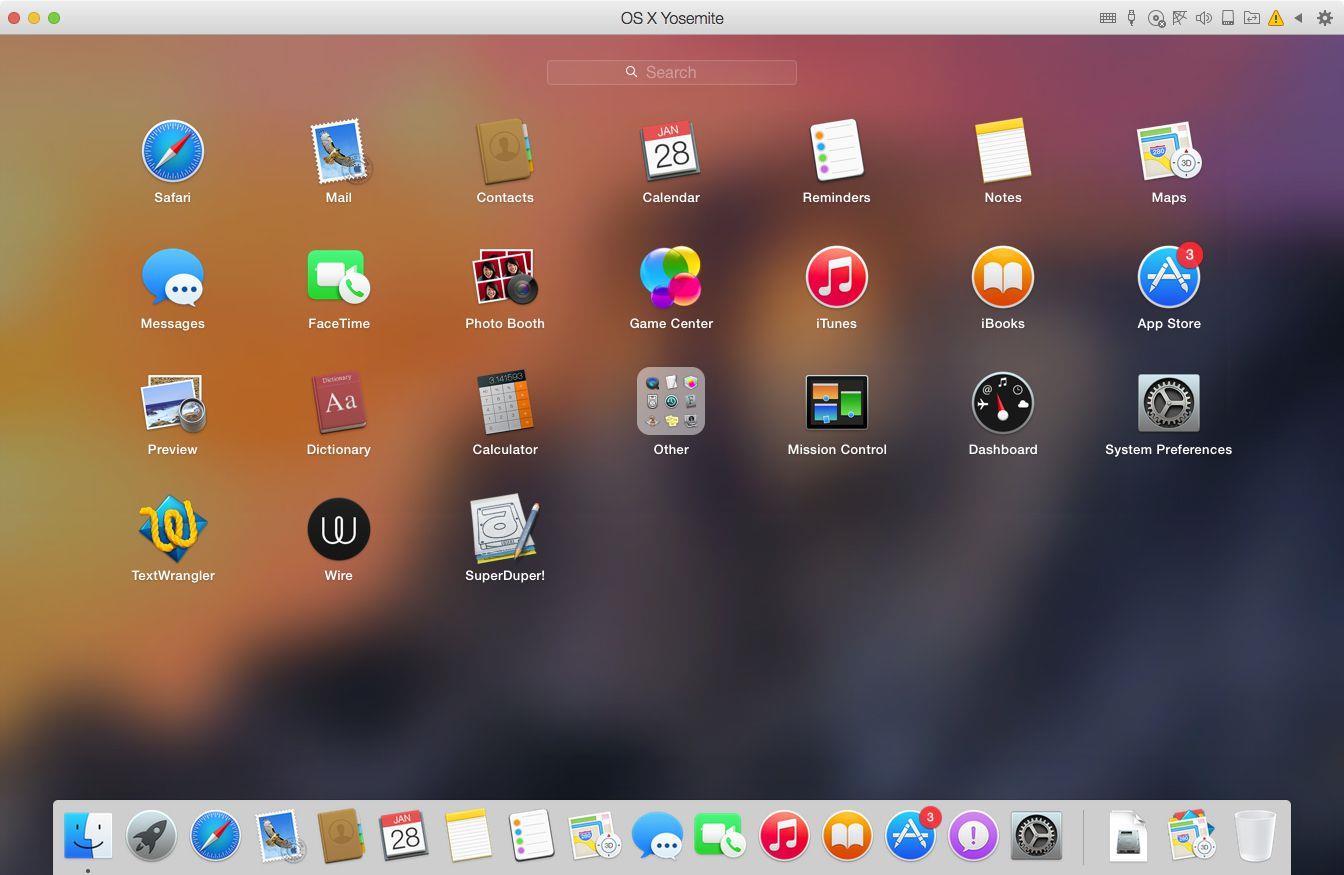This screenshot has height=875, width=1344.
Task: Click the keyboard icon in the VM title bar
Action: [x=1108, y=18]
